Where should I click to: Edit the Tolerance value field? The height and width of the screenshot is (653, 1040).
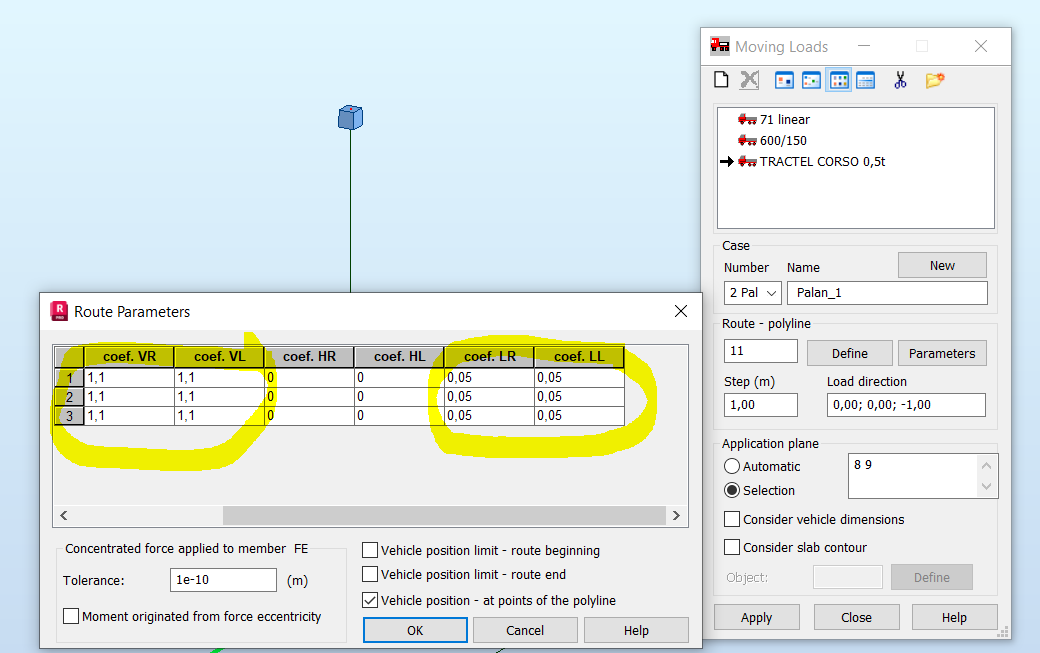point(222,580)
